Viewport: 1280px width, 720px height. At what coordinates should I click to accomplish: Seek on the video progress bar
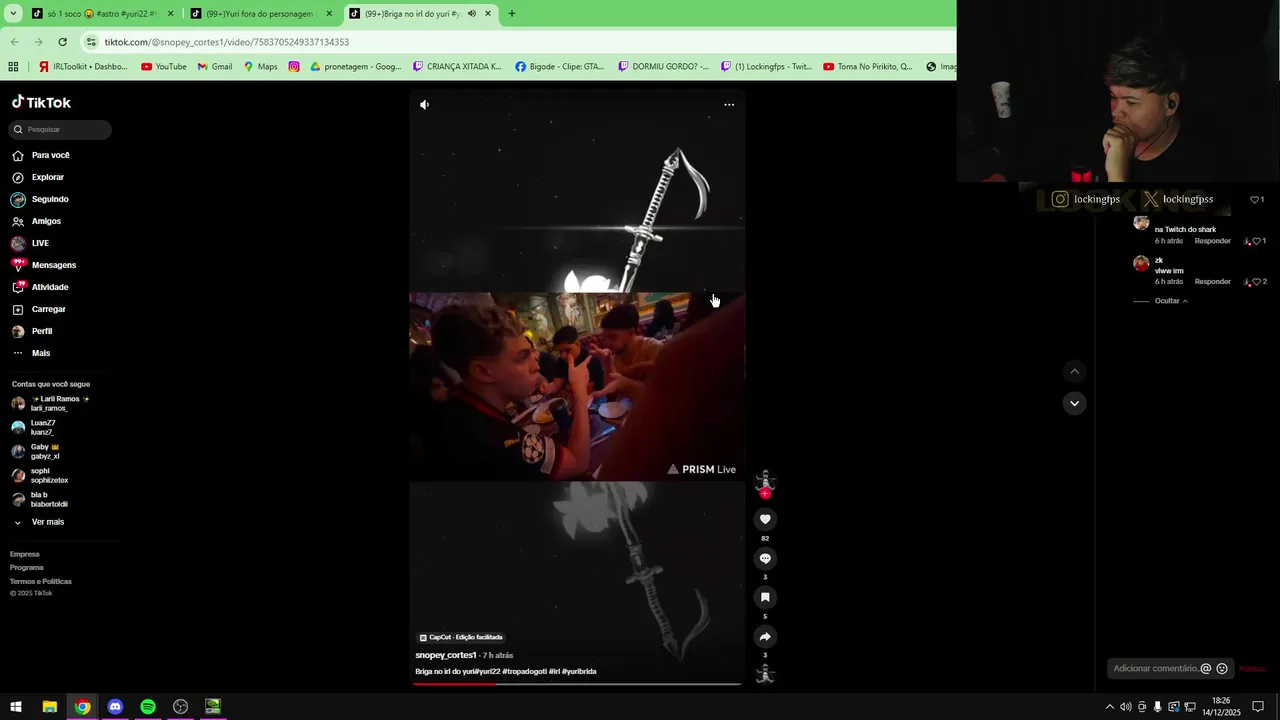[577, 684]
